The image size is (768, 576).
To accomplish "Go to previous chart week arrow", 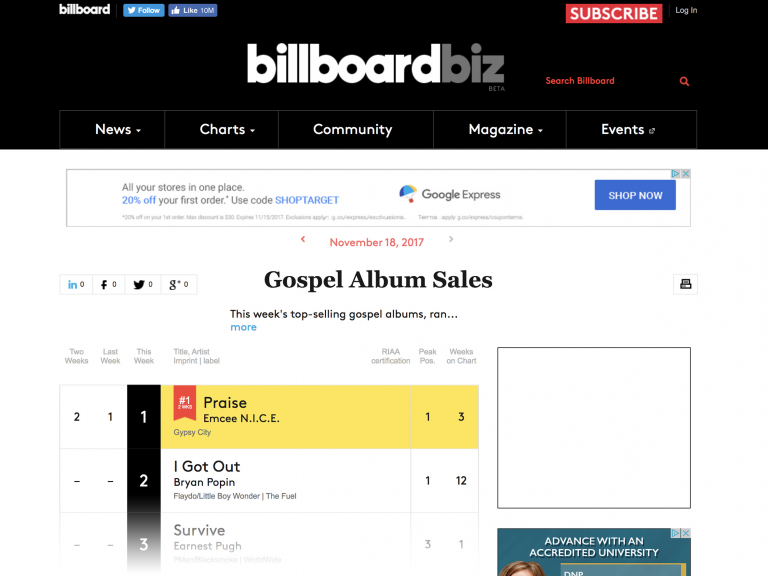I will point(303,239).
